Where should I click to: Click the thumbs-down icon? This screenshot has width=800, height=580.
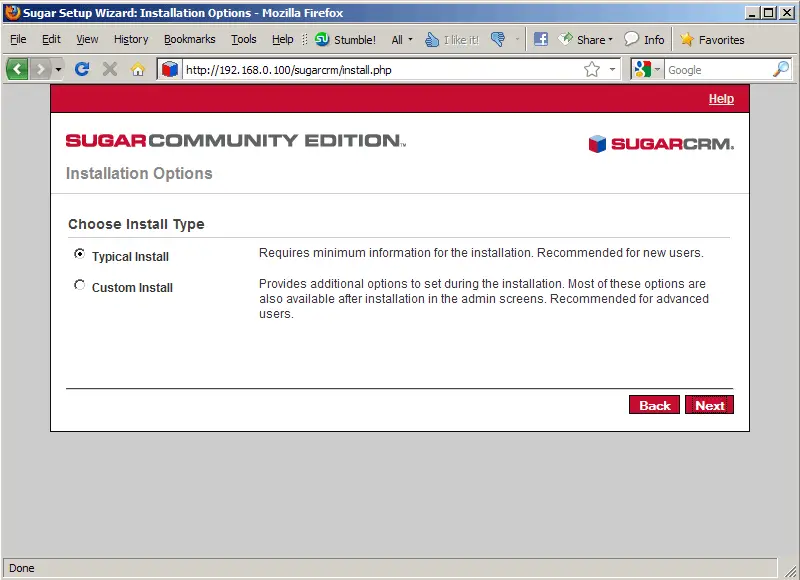click(498, 39)
